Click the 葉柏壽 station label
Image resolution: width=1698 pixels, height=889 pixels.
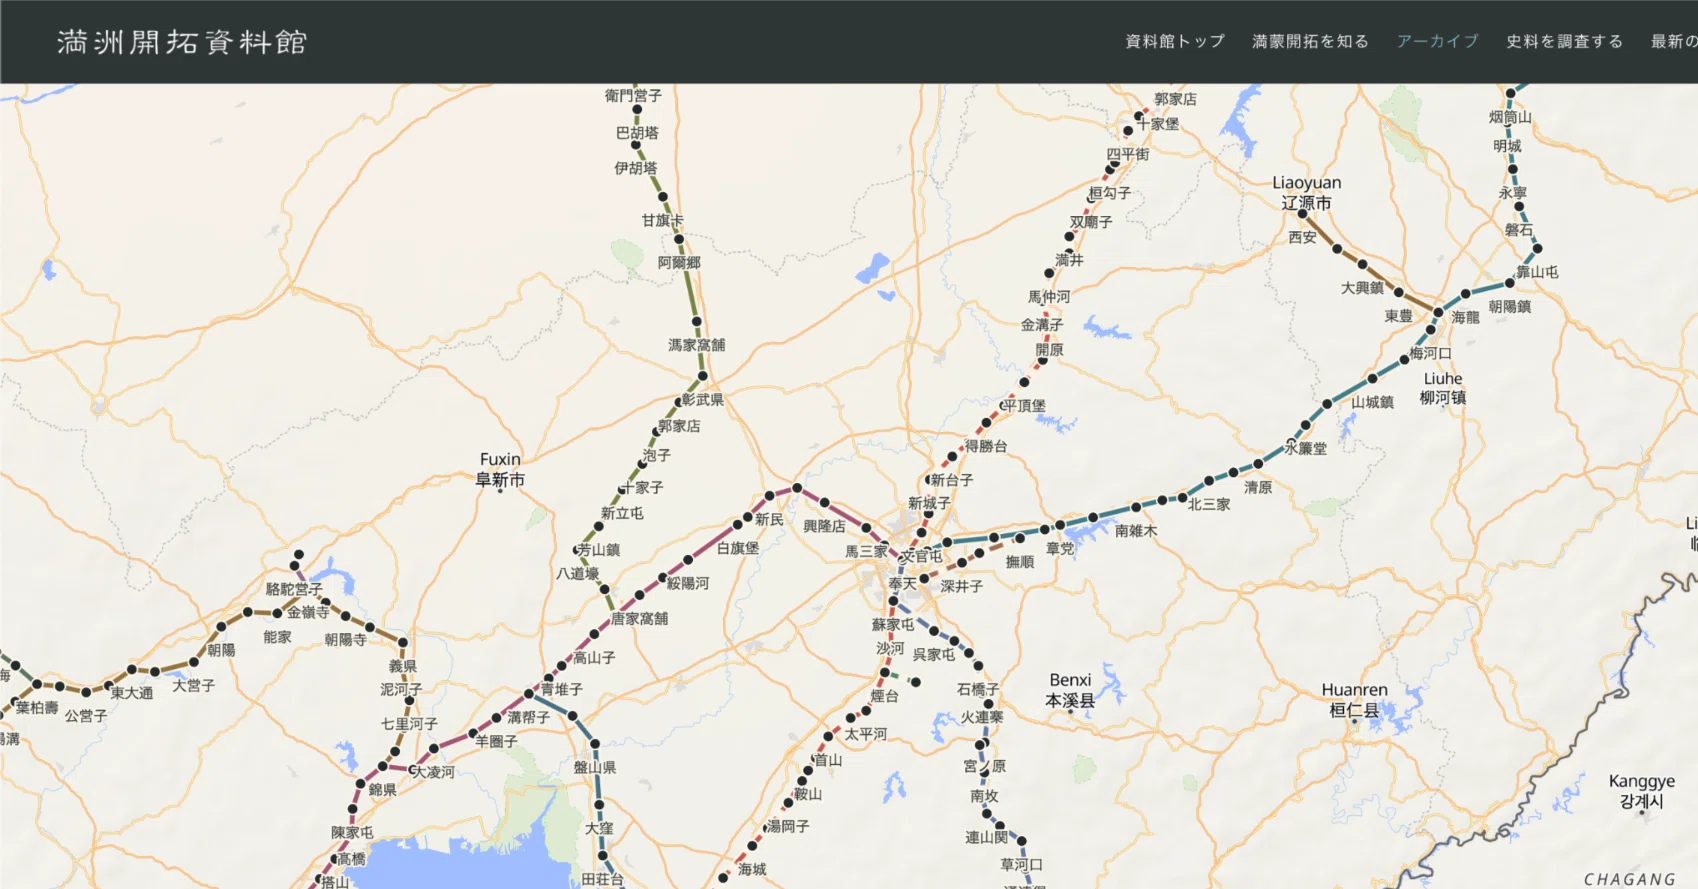click(x=37, y=707)
